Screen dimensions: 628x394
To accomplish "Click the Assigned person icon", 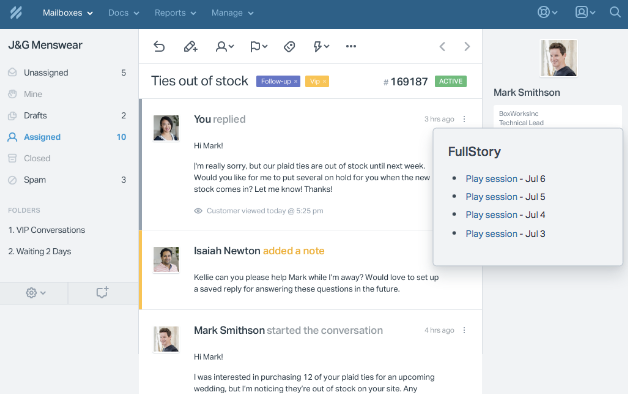I will [x=12, y=137].
